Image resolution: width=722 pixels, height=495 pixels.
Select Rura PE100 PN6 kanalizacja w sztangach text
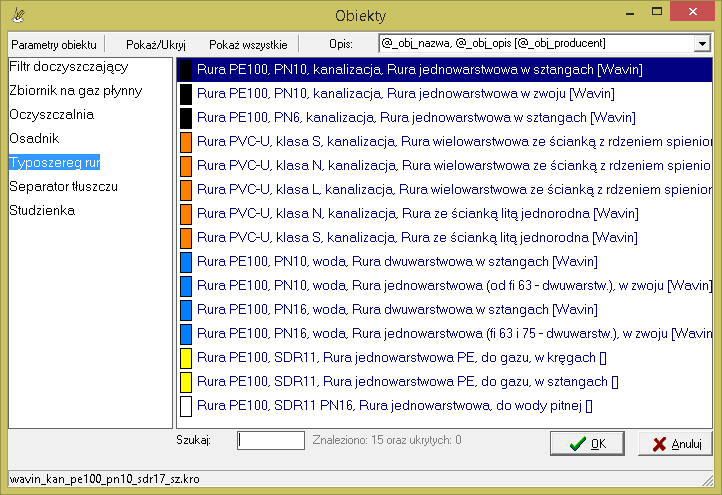click(x=416, y=117)
